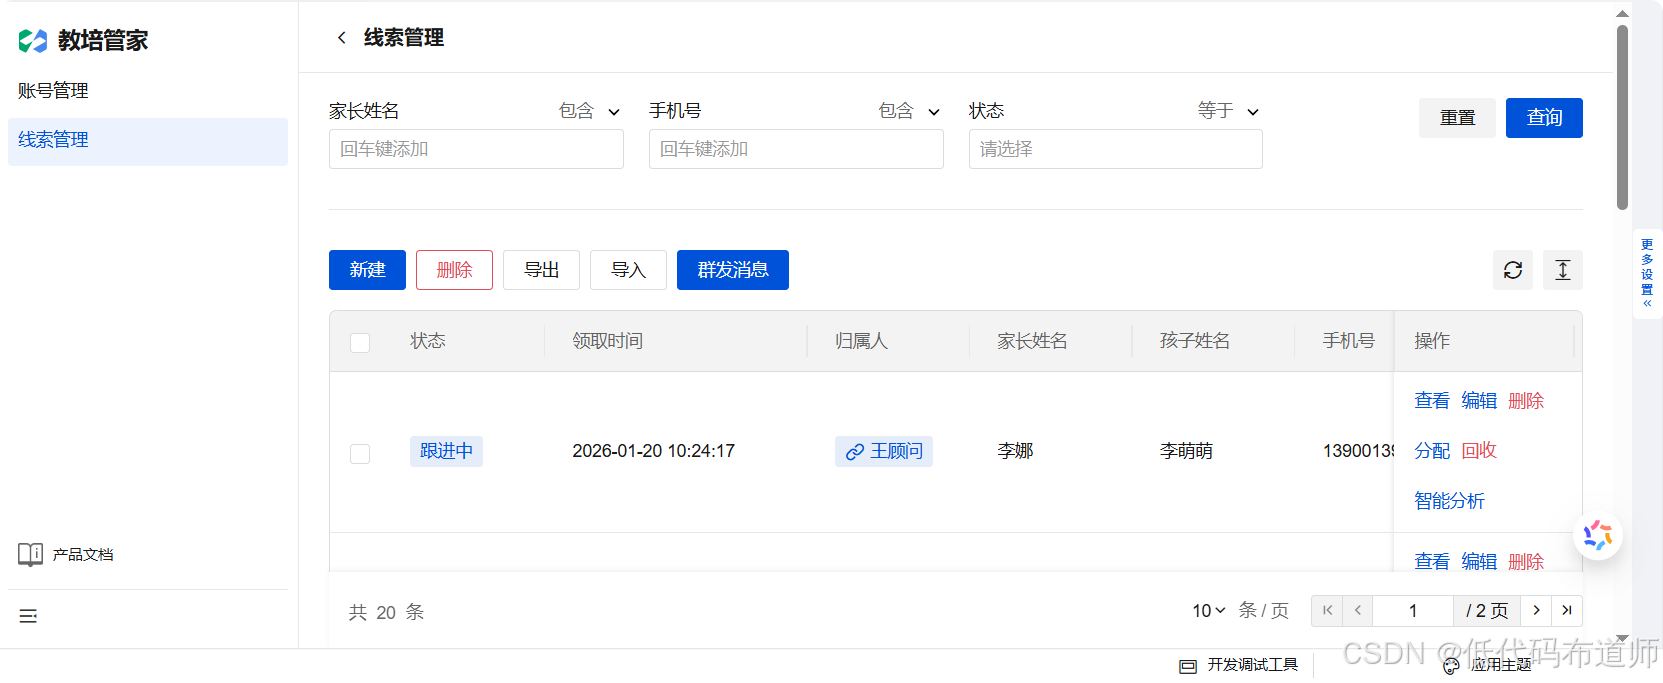Check the checkbox for the 李娜 row
The height and width of the screenshot is (683, 1663).
click(x=360, y=453)
